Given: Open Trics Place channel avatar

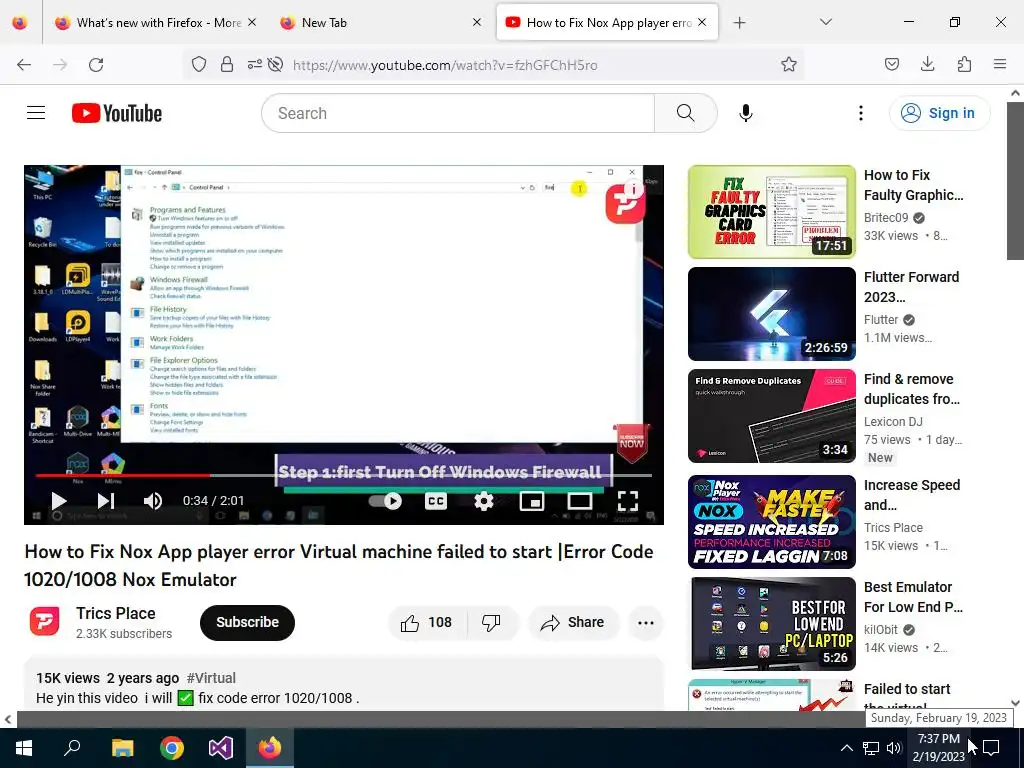Looking at the screenshot, I should click(44, 621).
